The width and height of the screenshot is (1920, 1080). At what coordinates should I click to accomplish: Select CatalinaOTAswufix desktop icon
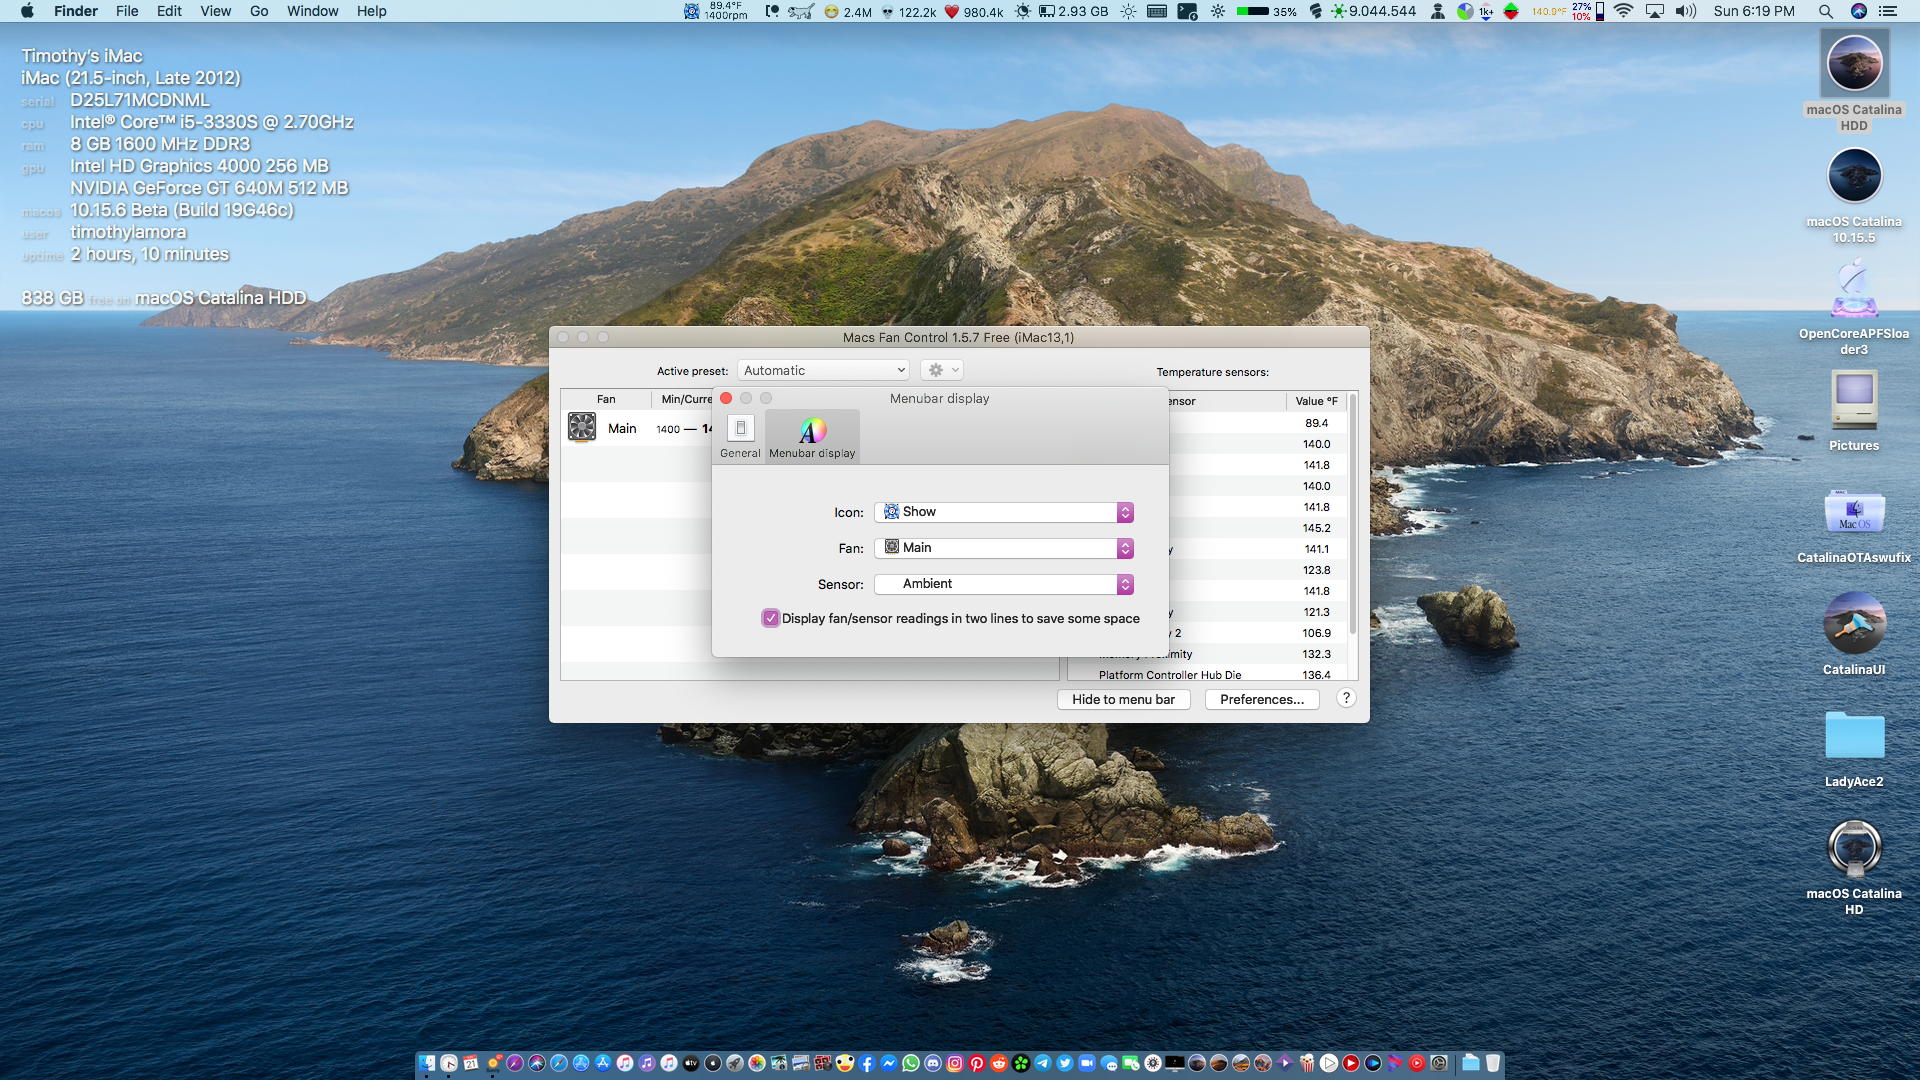pos(1854,512)
